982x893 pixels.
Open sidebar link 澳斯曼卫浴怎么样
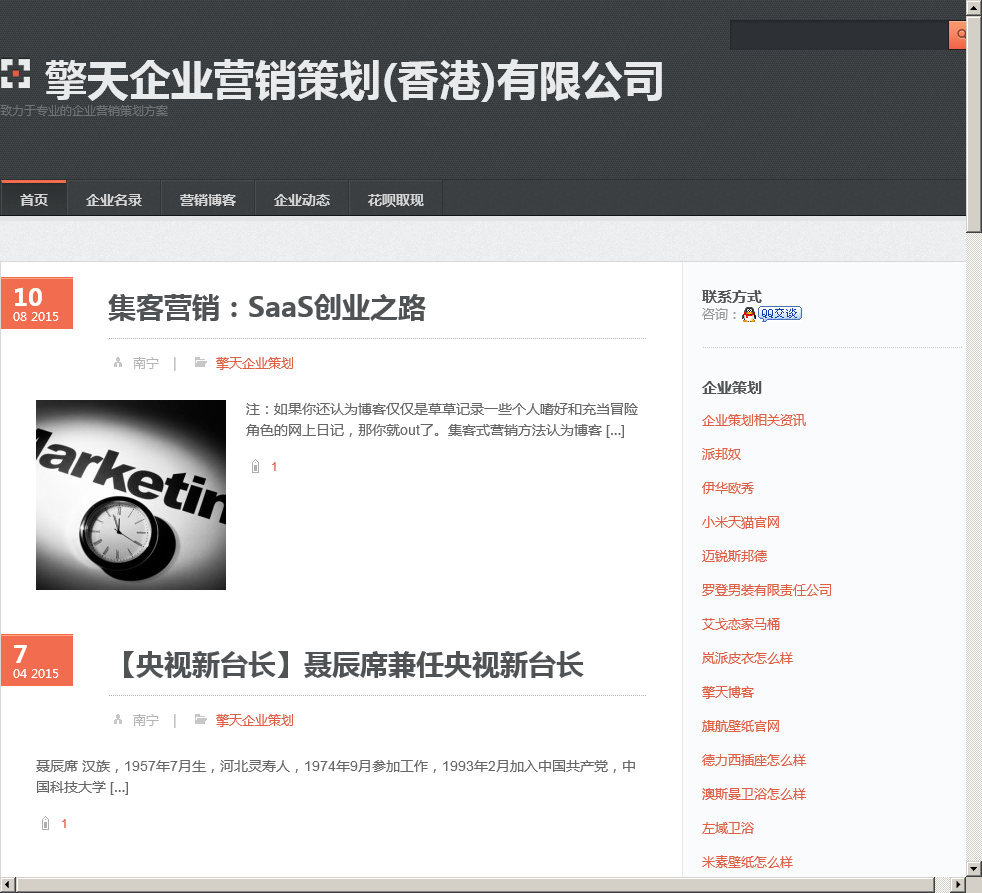click(753, 793)
